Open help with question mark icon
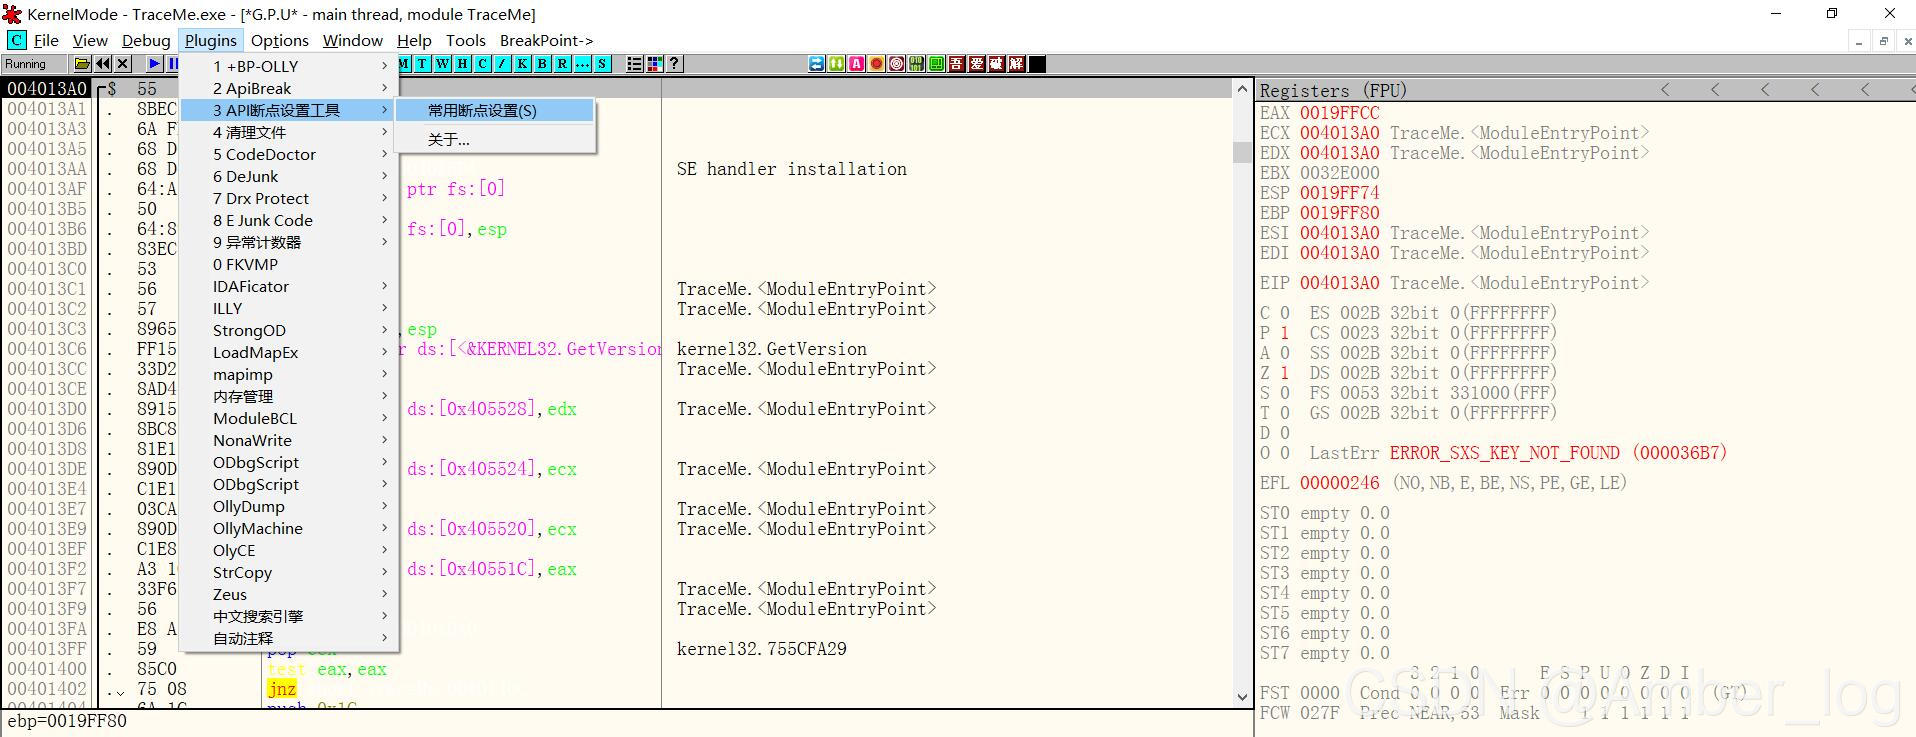1916x737 pixels. tap(674, 63)
